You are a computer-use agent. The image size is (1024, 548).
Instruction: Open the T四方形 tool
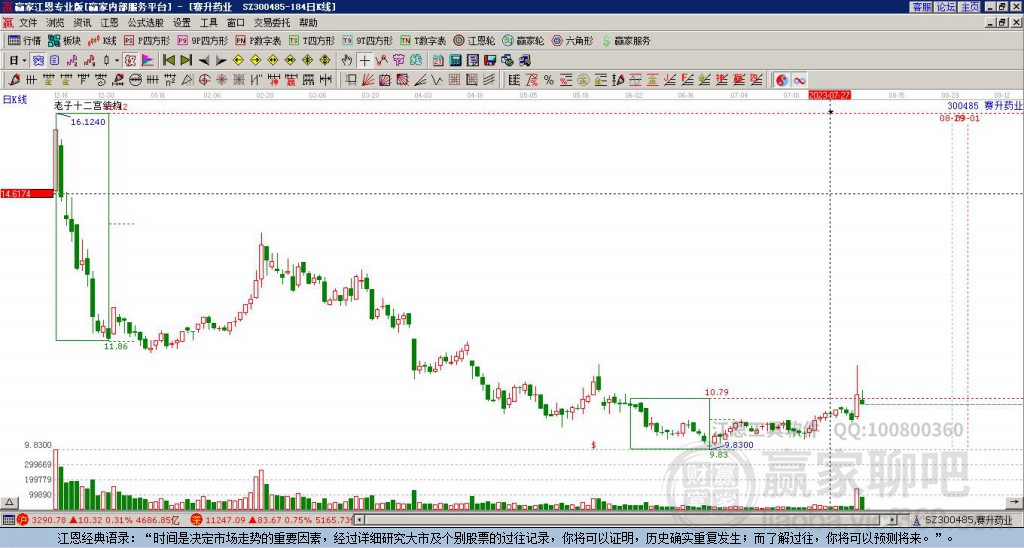point(312,40)
